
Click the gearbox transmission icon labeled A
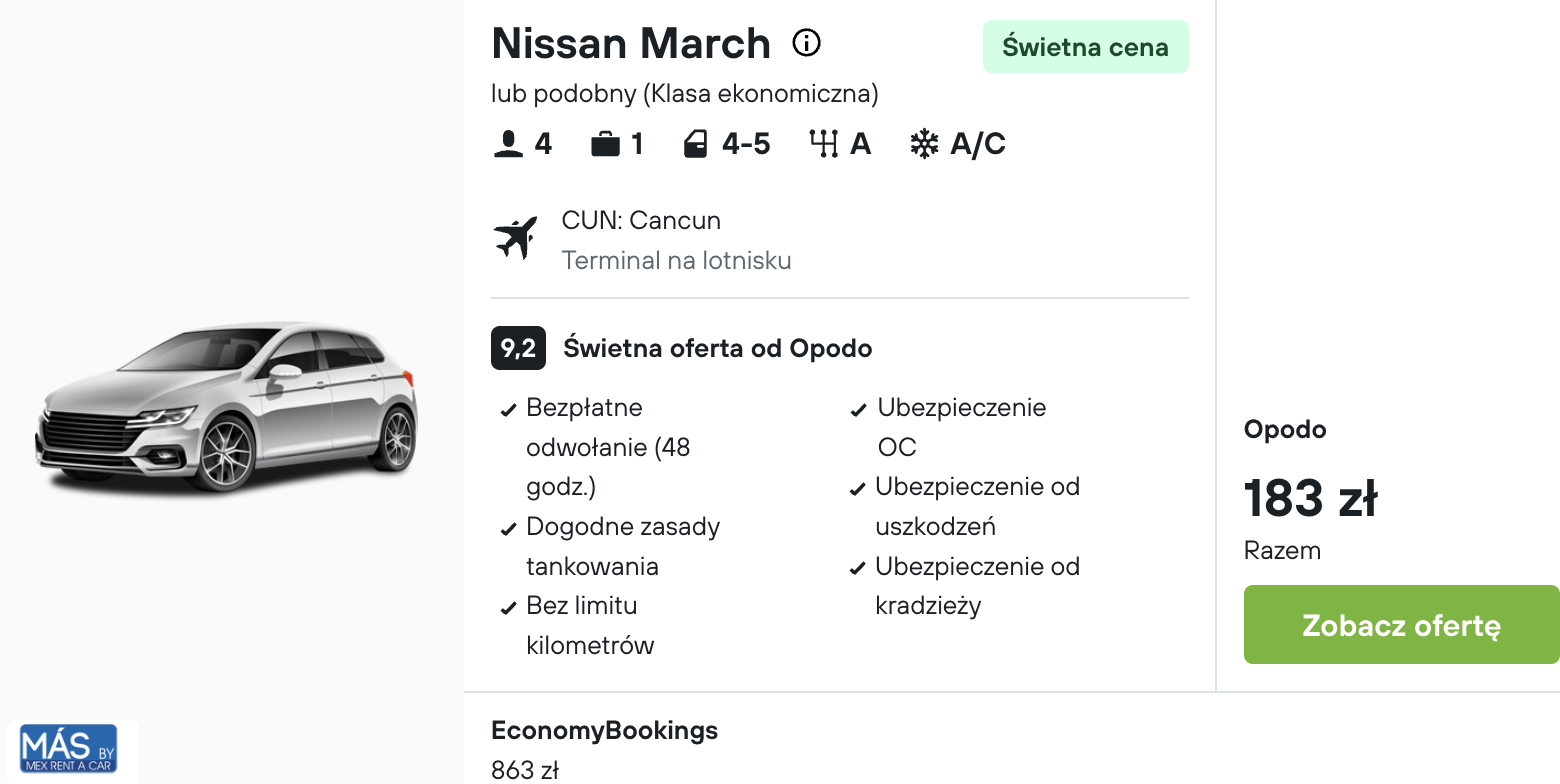823,145
